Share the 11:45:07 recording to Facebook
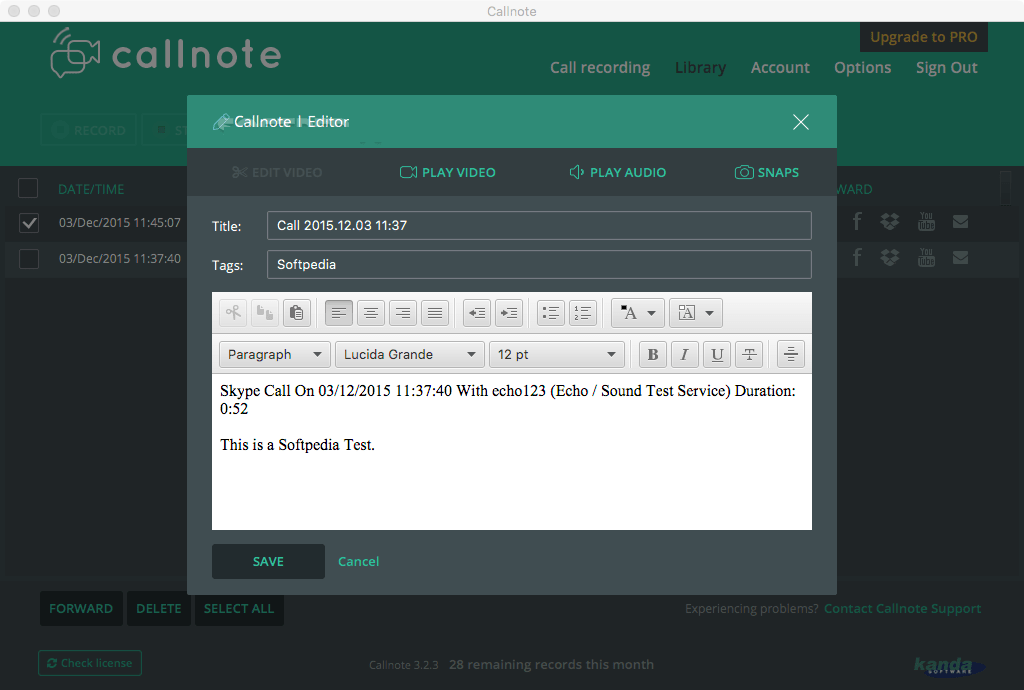 pyautogui.click(x=857, y=222)
